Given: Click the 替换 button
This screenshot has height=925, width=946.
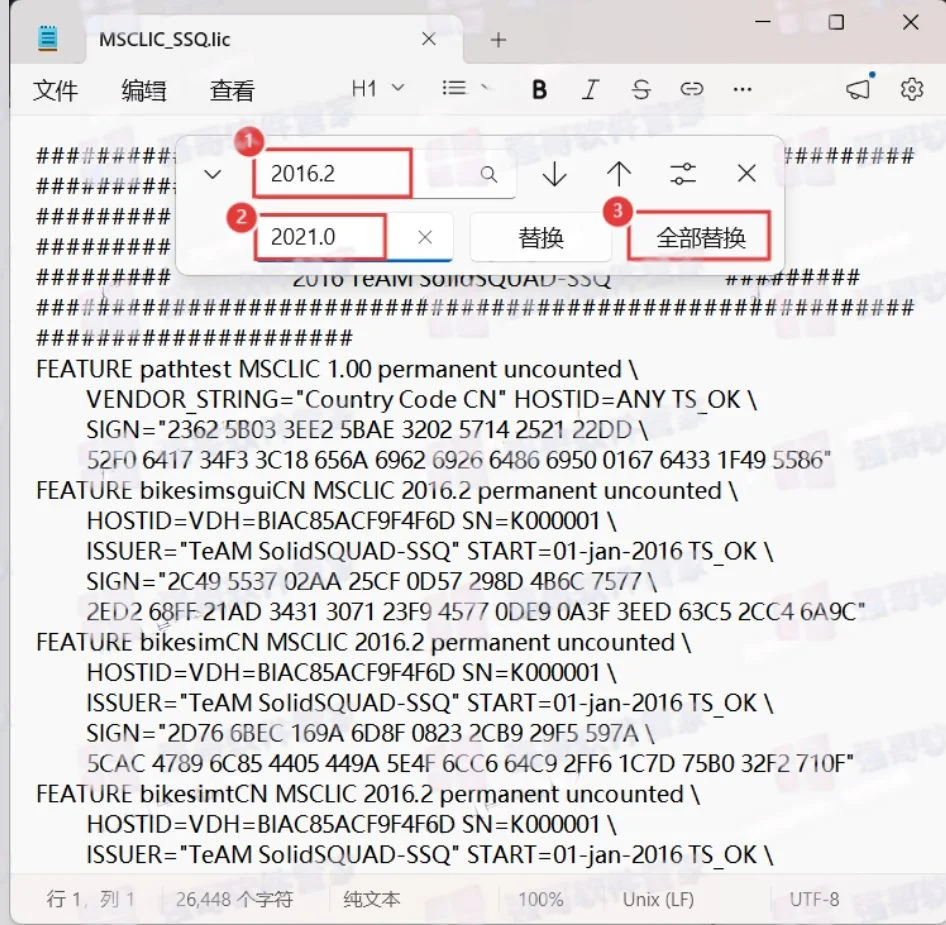Looking at the screenshot, I should pyautogui.click(x=541, y=238).
